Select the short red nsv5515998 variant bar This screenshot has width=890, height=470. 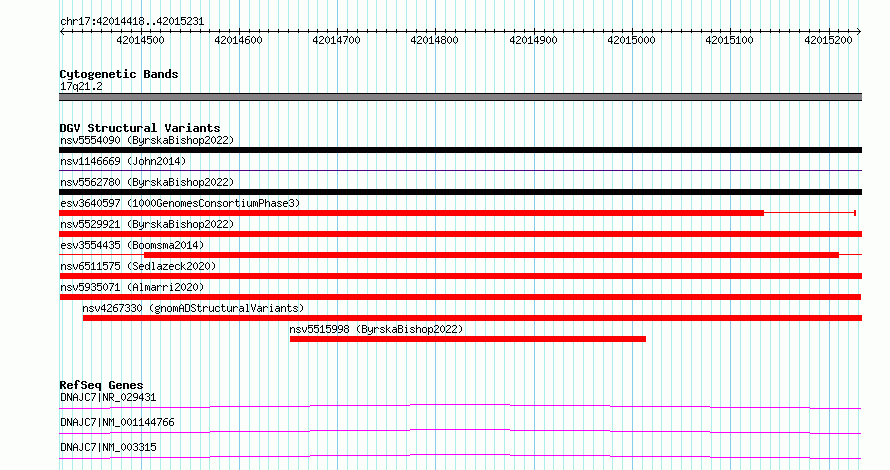point(468,339)
